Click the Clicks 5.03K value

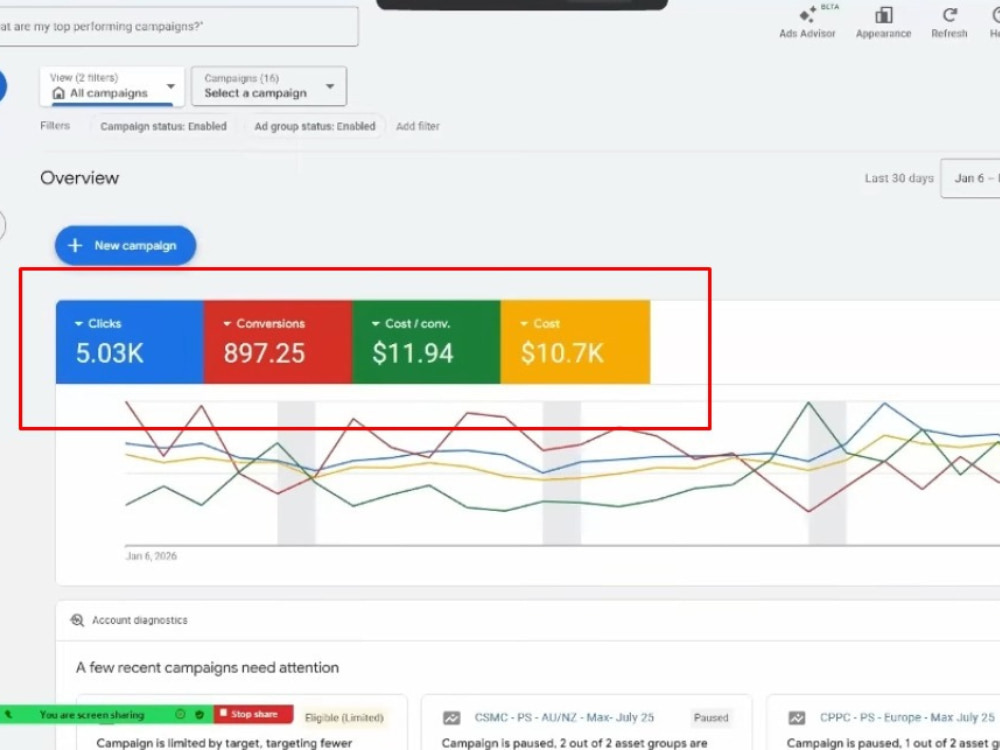click(x=110, y=353)
